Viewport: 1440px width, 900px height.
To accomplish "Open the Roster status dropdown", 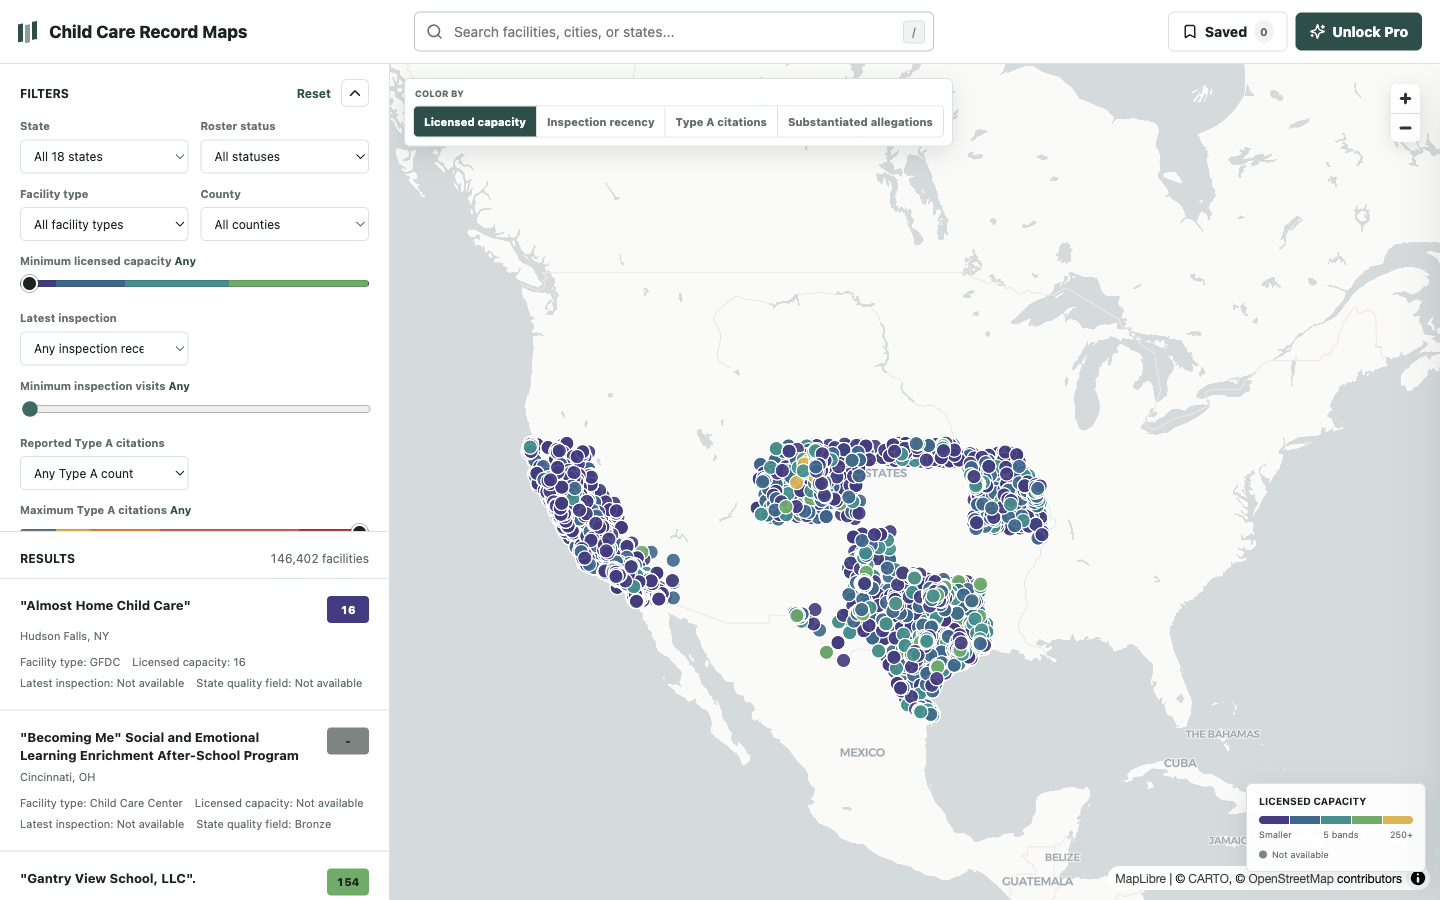I will pos(285,157).
